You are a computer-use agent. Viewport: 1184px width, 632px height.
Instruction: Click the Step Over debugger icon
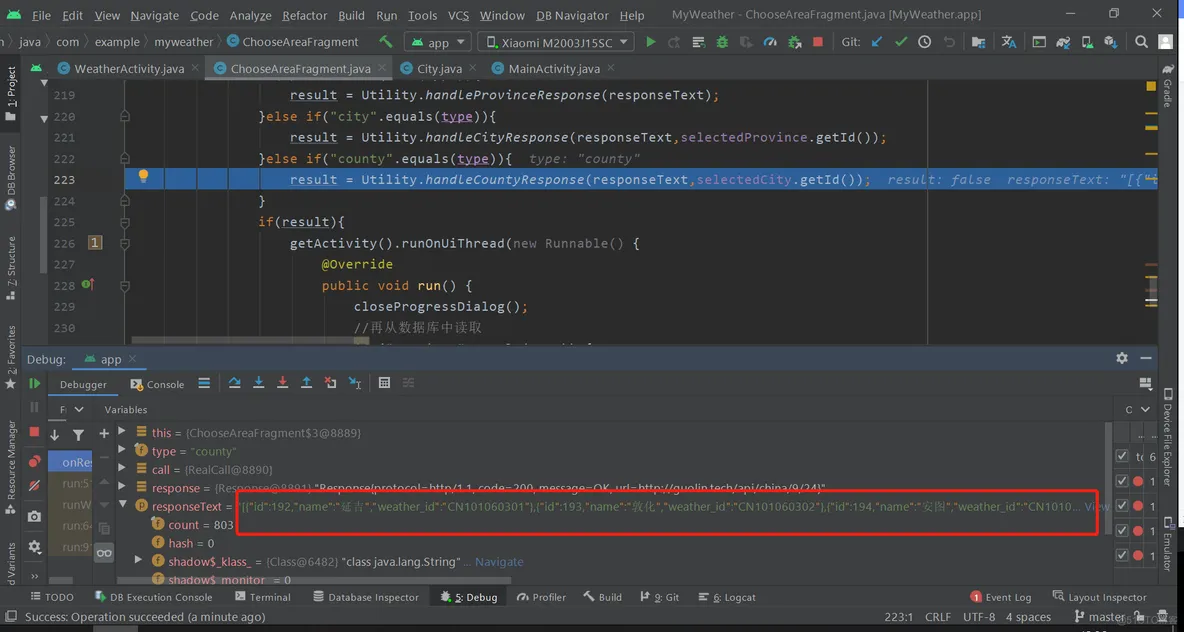tap(234, 383)
